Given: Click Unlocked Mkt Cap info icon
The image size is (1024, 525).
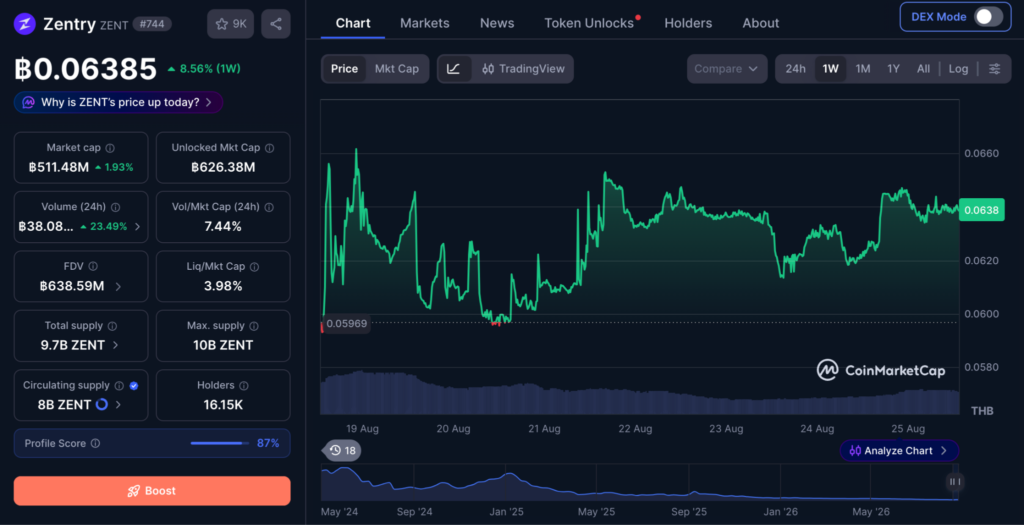Looking at the screenshot, I should (269, 148).
